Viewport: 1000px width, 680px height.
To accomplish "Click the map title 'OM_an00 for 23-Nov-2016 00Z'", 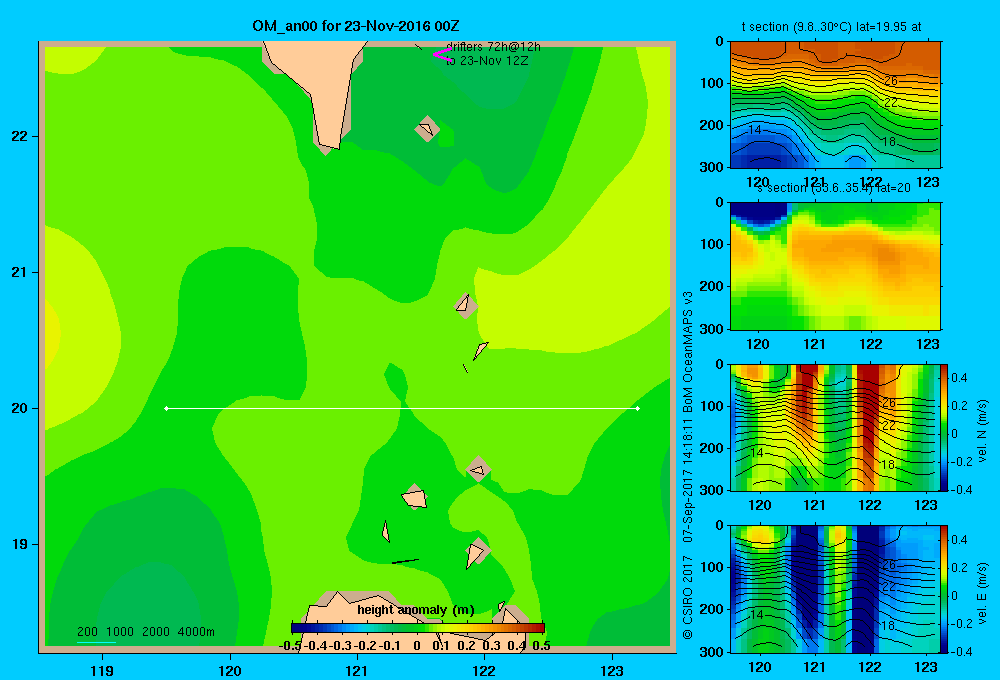I will (x=356, y=26).
